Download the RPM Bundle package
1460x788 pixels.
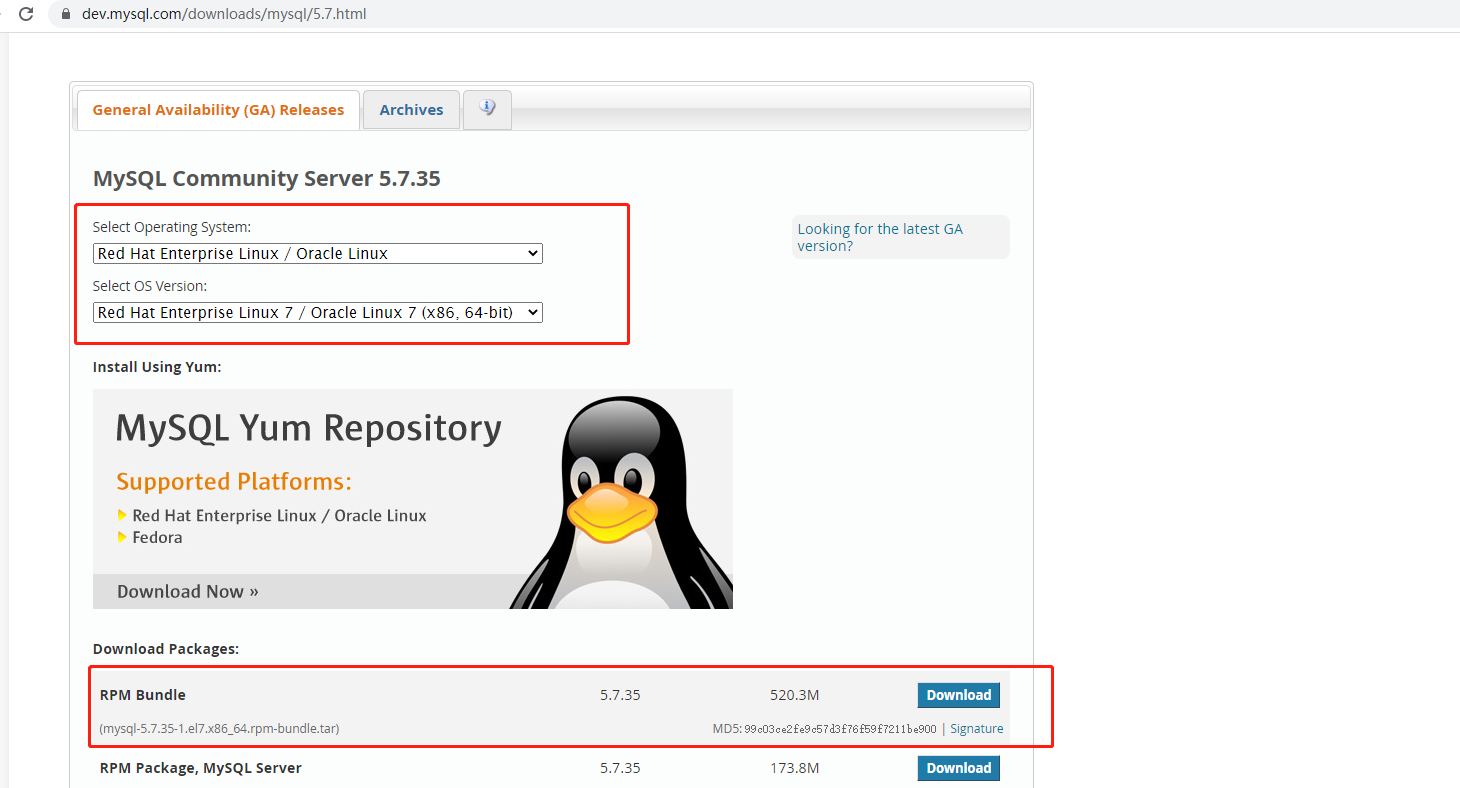pos(958,695)
